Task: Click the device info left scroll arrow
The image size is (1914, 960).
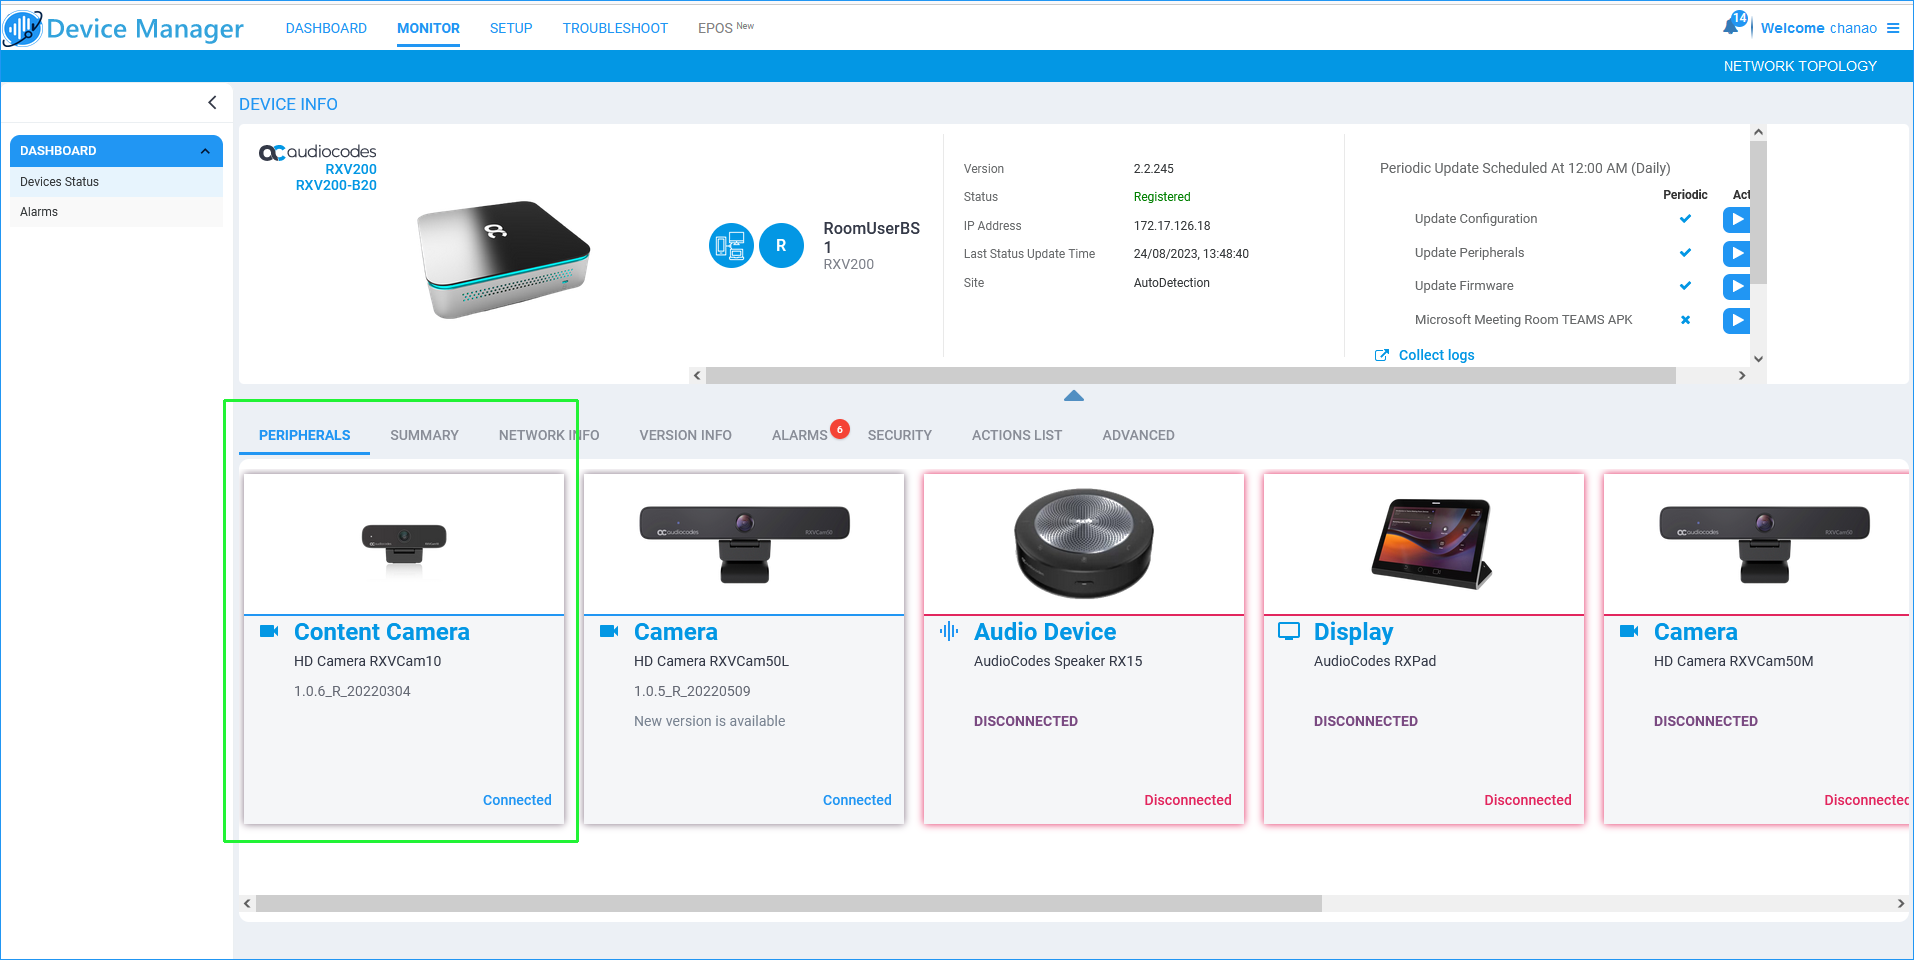Action: coord(697,376)
